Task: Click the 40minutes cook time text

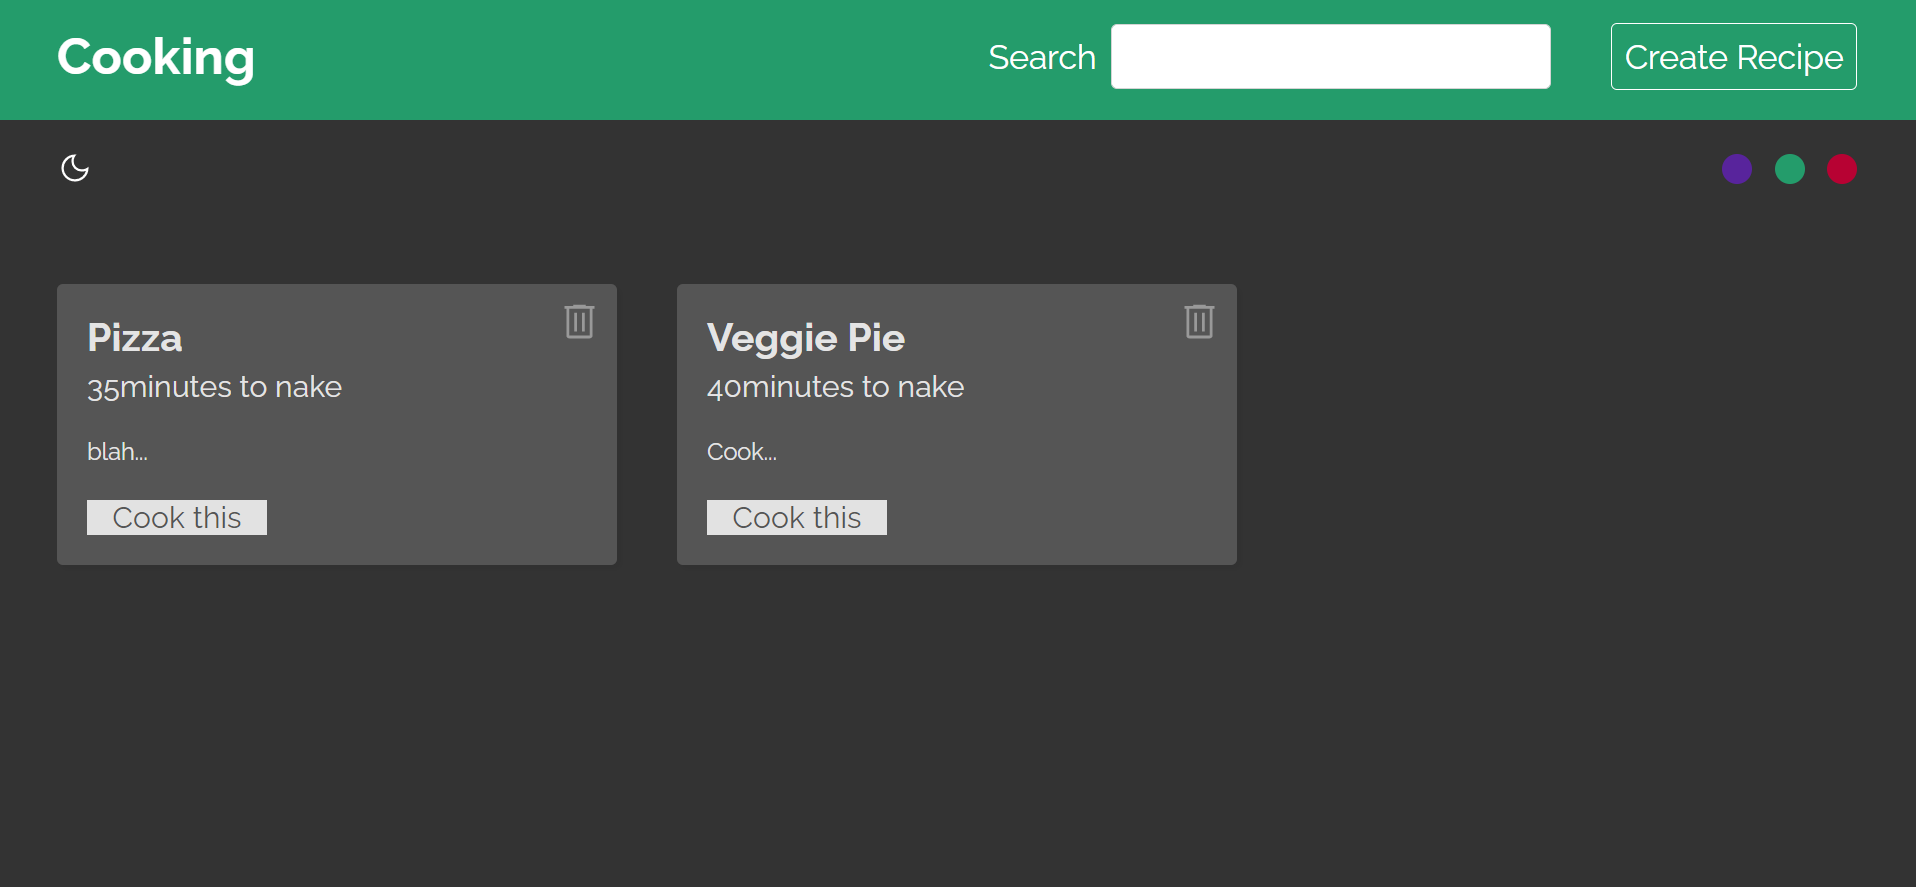Action: click(x=836, y=387)
